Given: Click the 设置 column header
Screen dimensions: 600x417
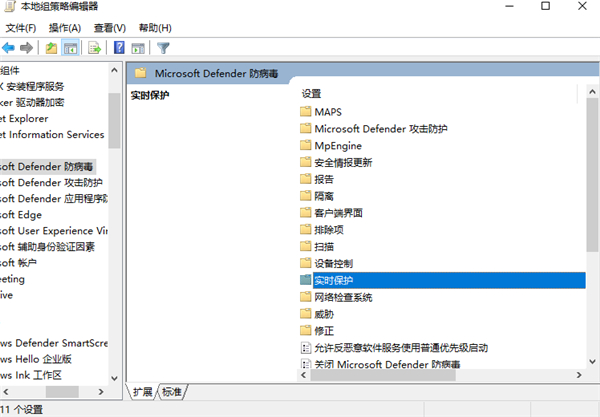Looking at the screenshot, I should point(312,93).
